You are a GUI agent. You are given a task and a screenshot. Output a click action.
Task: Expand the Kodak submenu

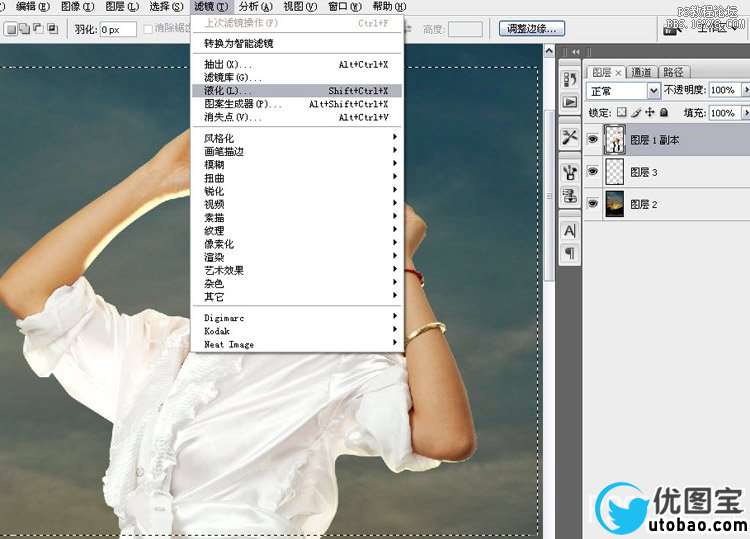tap(297, 331)
